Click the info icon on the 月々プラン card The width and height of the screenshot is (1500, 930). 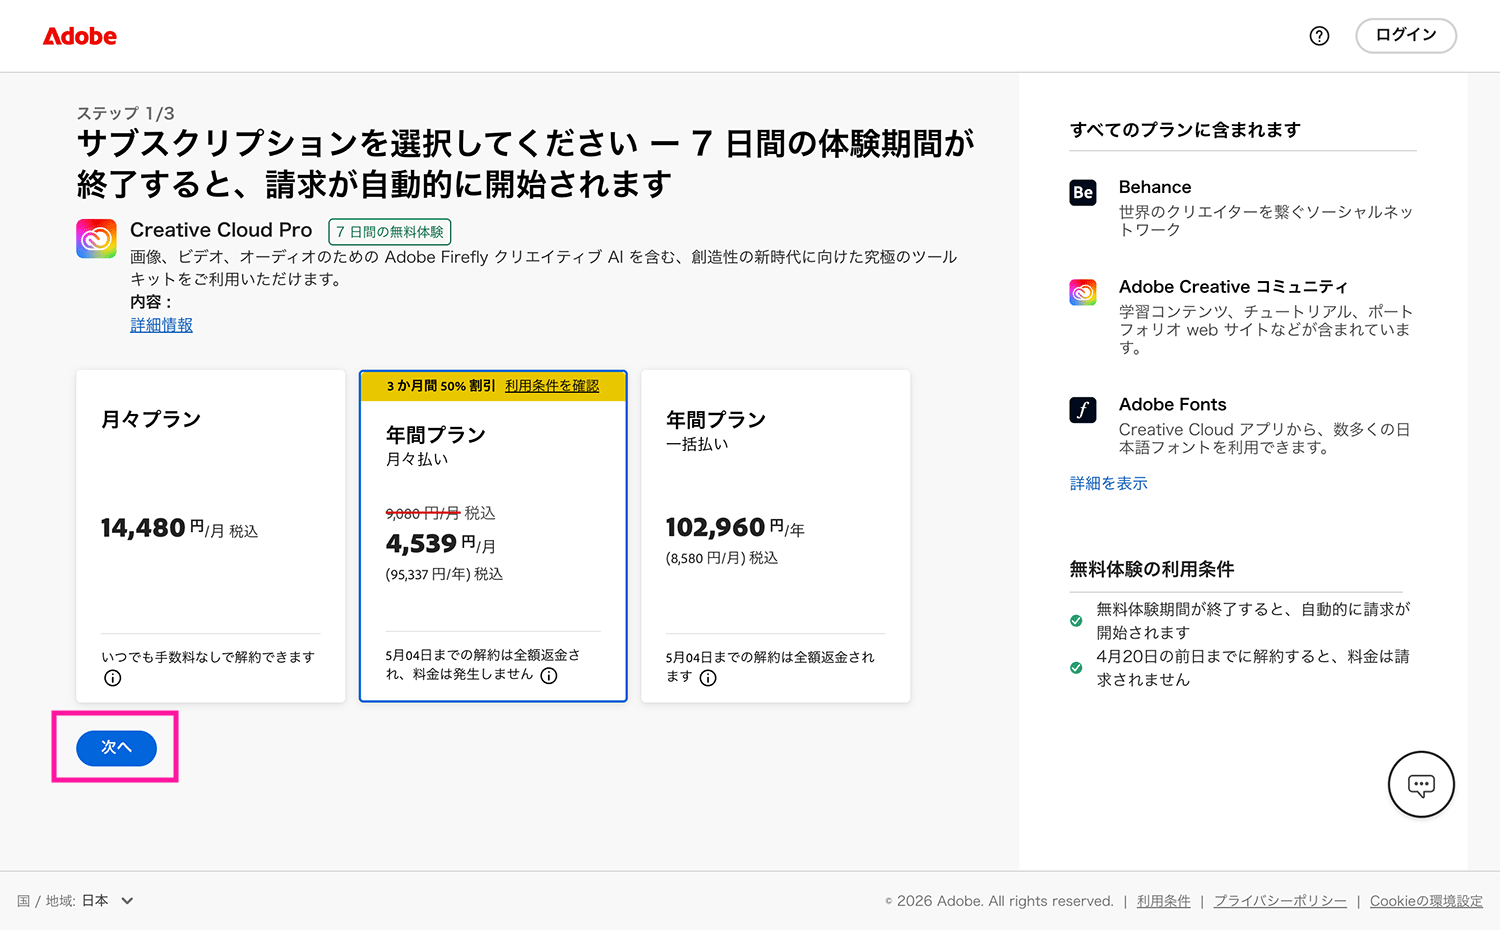pos(113,678)
